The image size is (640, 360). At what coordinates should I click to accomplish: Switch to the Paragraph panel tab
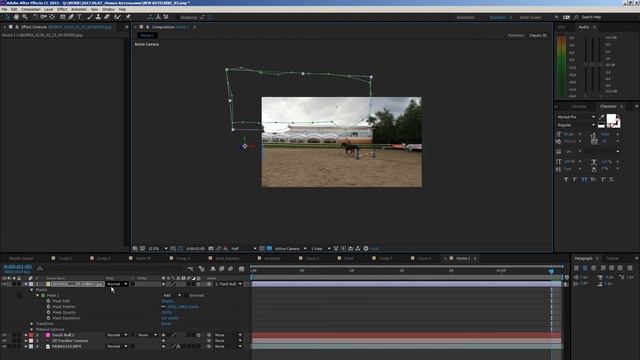click(x=583, y=258)
